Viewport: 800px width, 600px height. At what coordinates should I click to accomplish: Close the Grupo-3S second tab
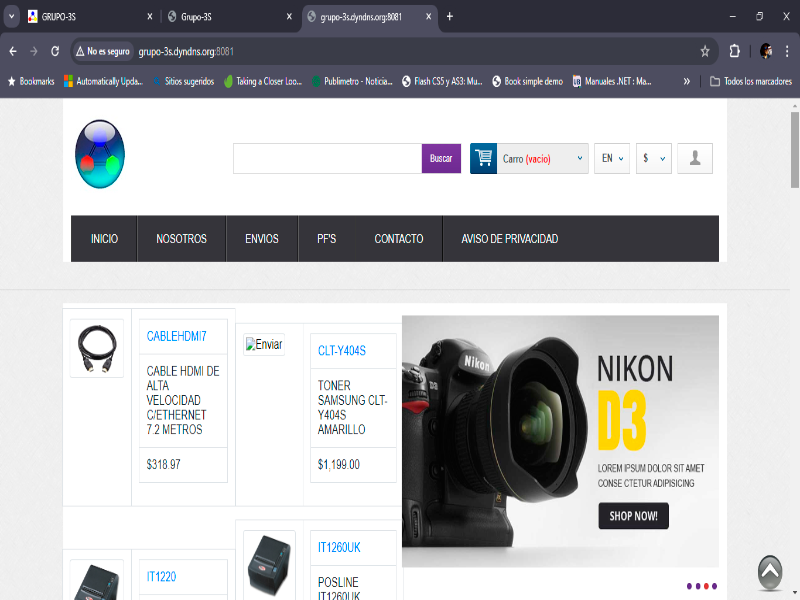(x=289, y=17)
